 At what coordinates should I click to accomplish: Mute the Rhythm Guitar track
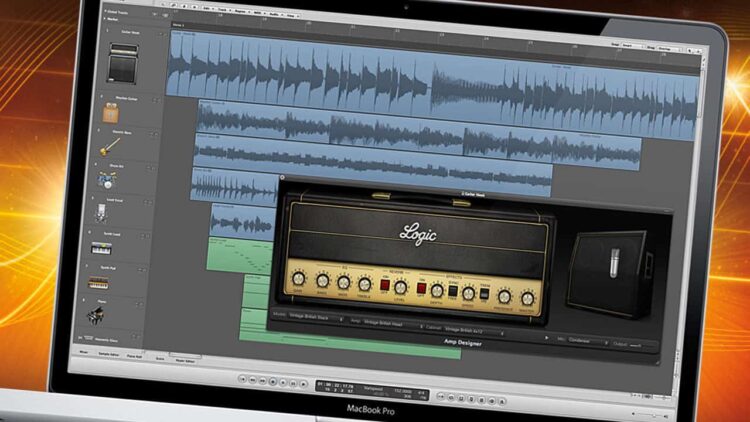tap(154, 100)
